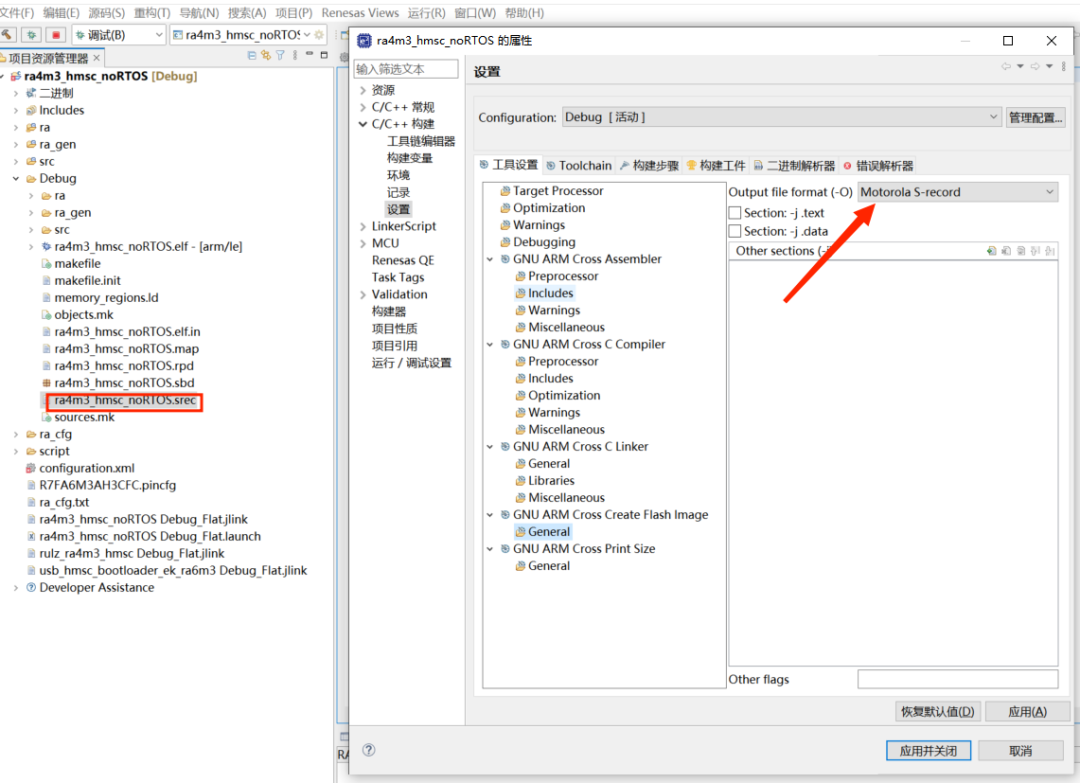Toggle link with editor icon in project explorer

pyautogui.click(x=266, y=56)
